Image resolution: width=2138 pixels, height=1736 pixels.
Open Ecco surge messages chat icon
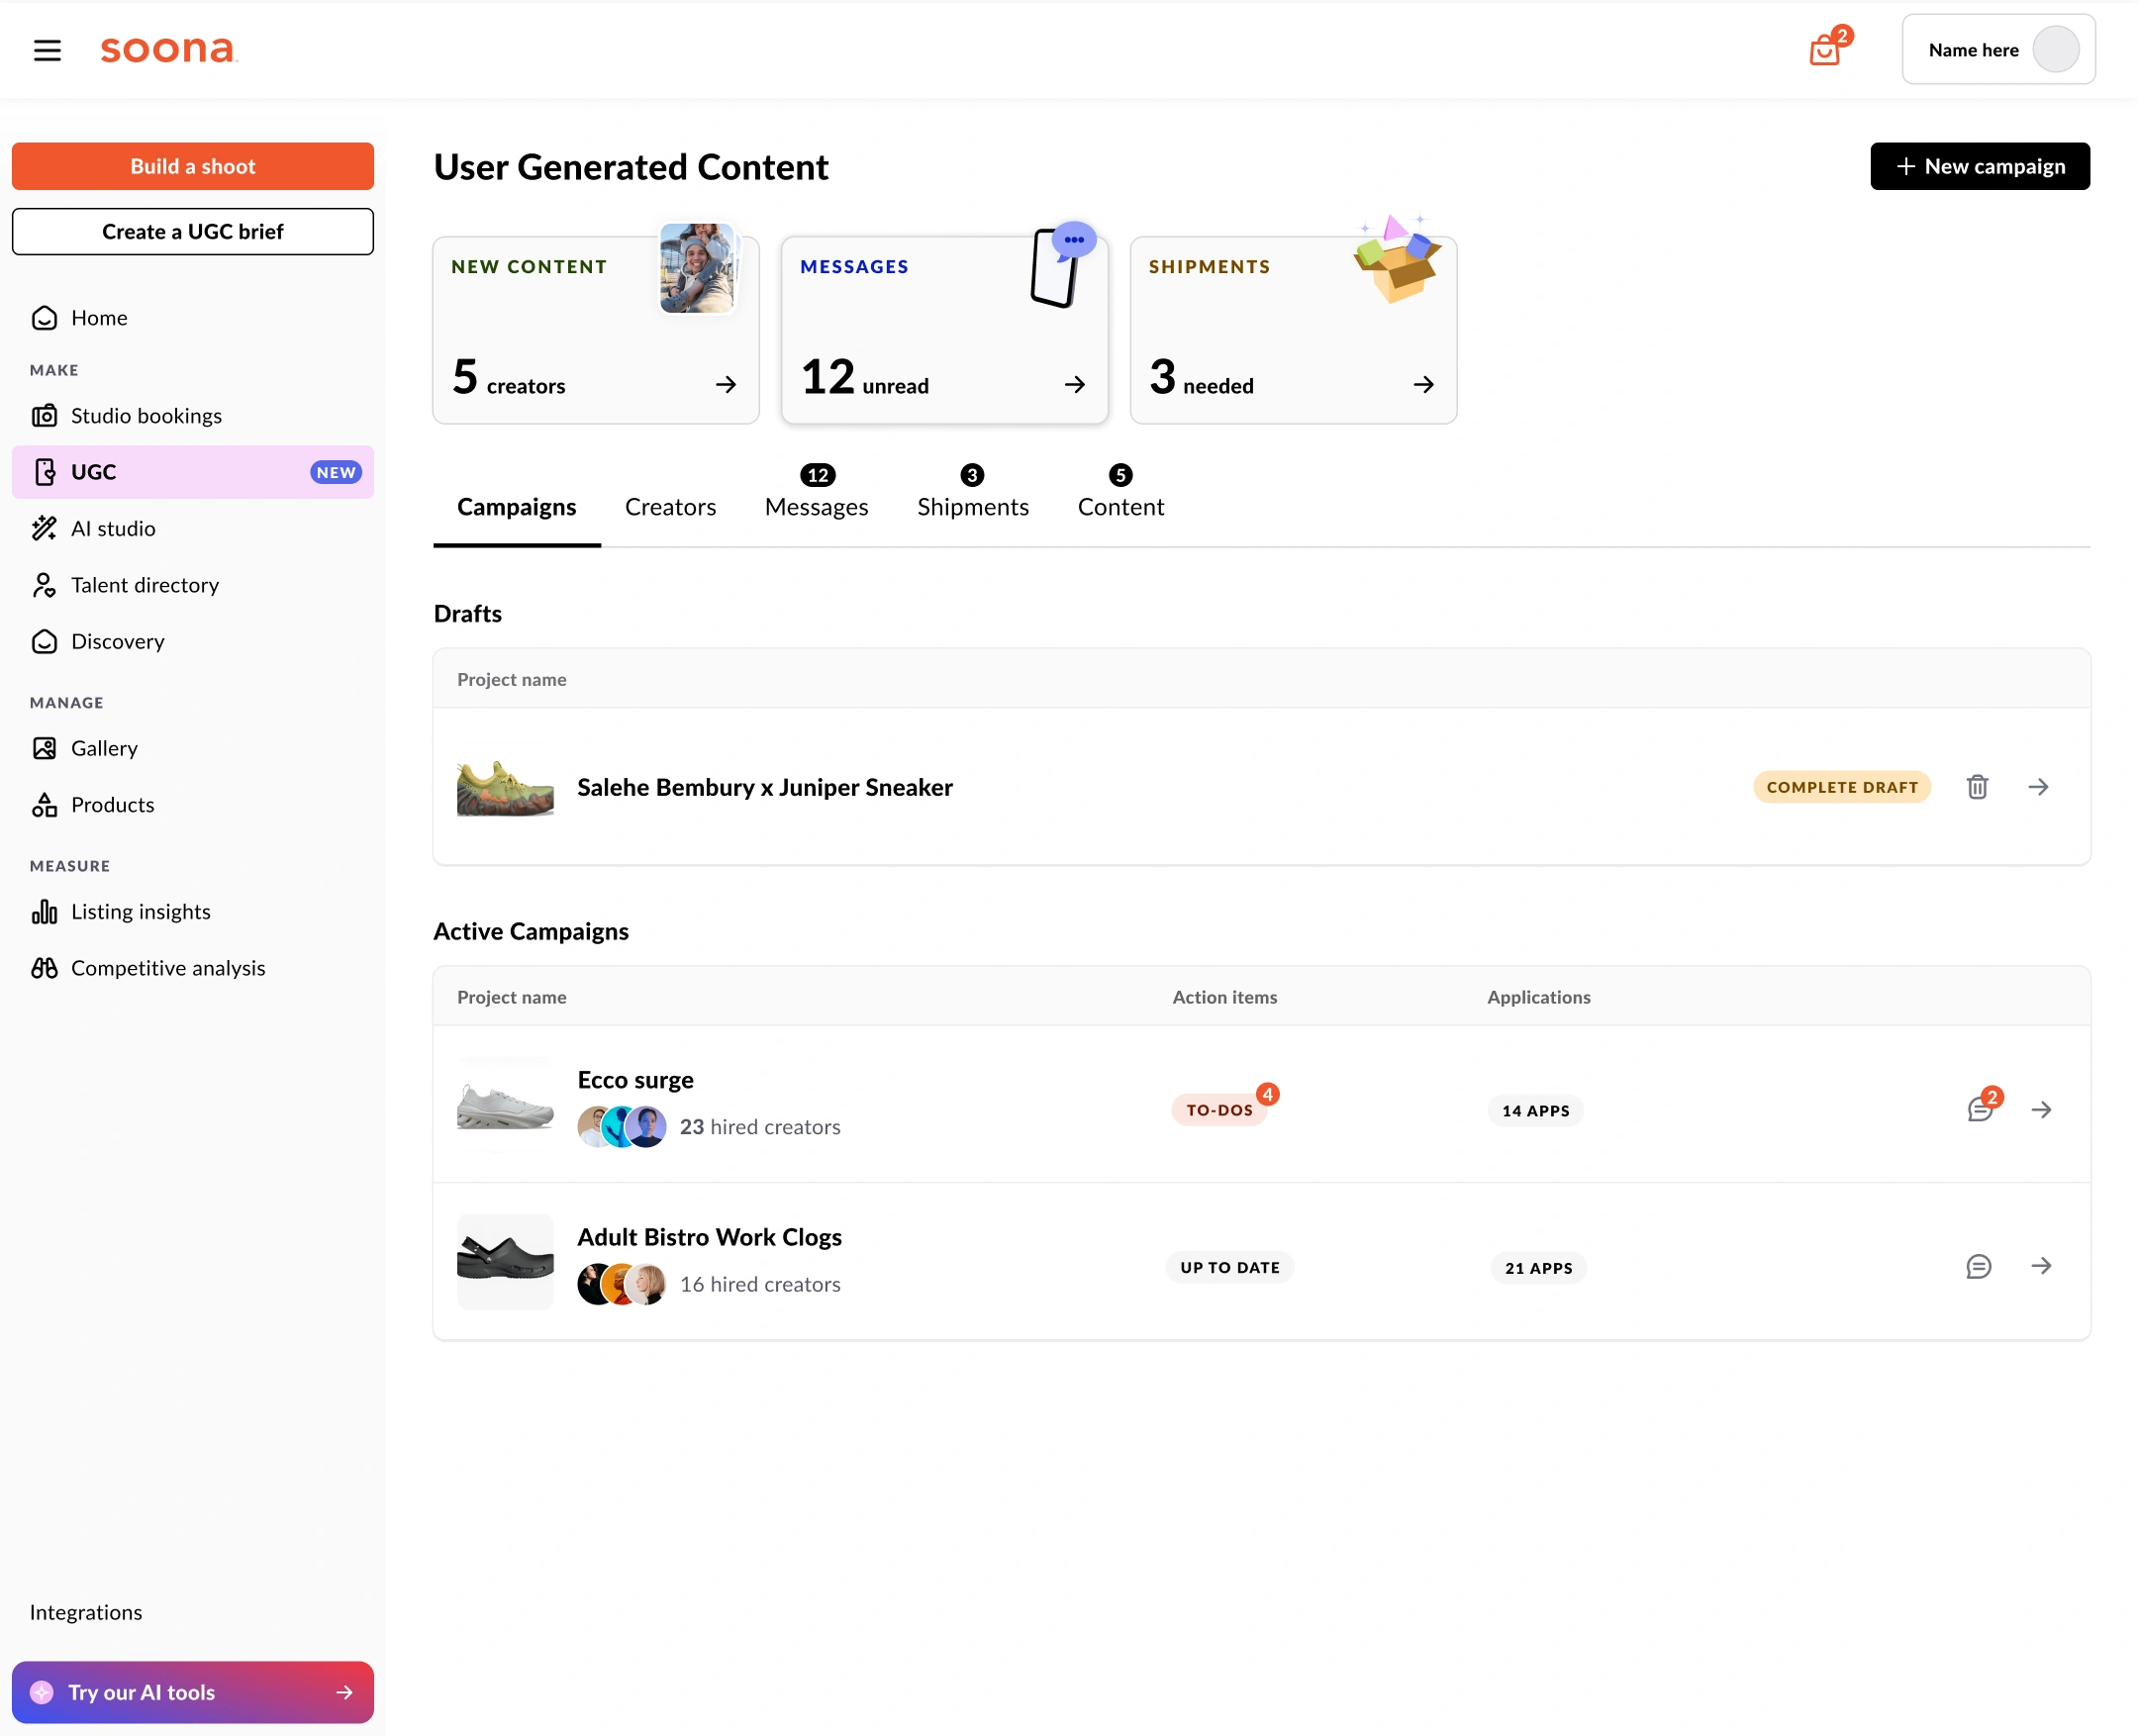point(1979,1110)
